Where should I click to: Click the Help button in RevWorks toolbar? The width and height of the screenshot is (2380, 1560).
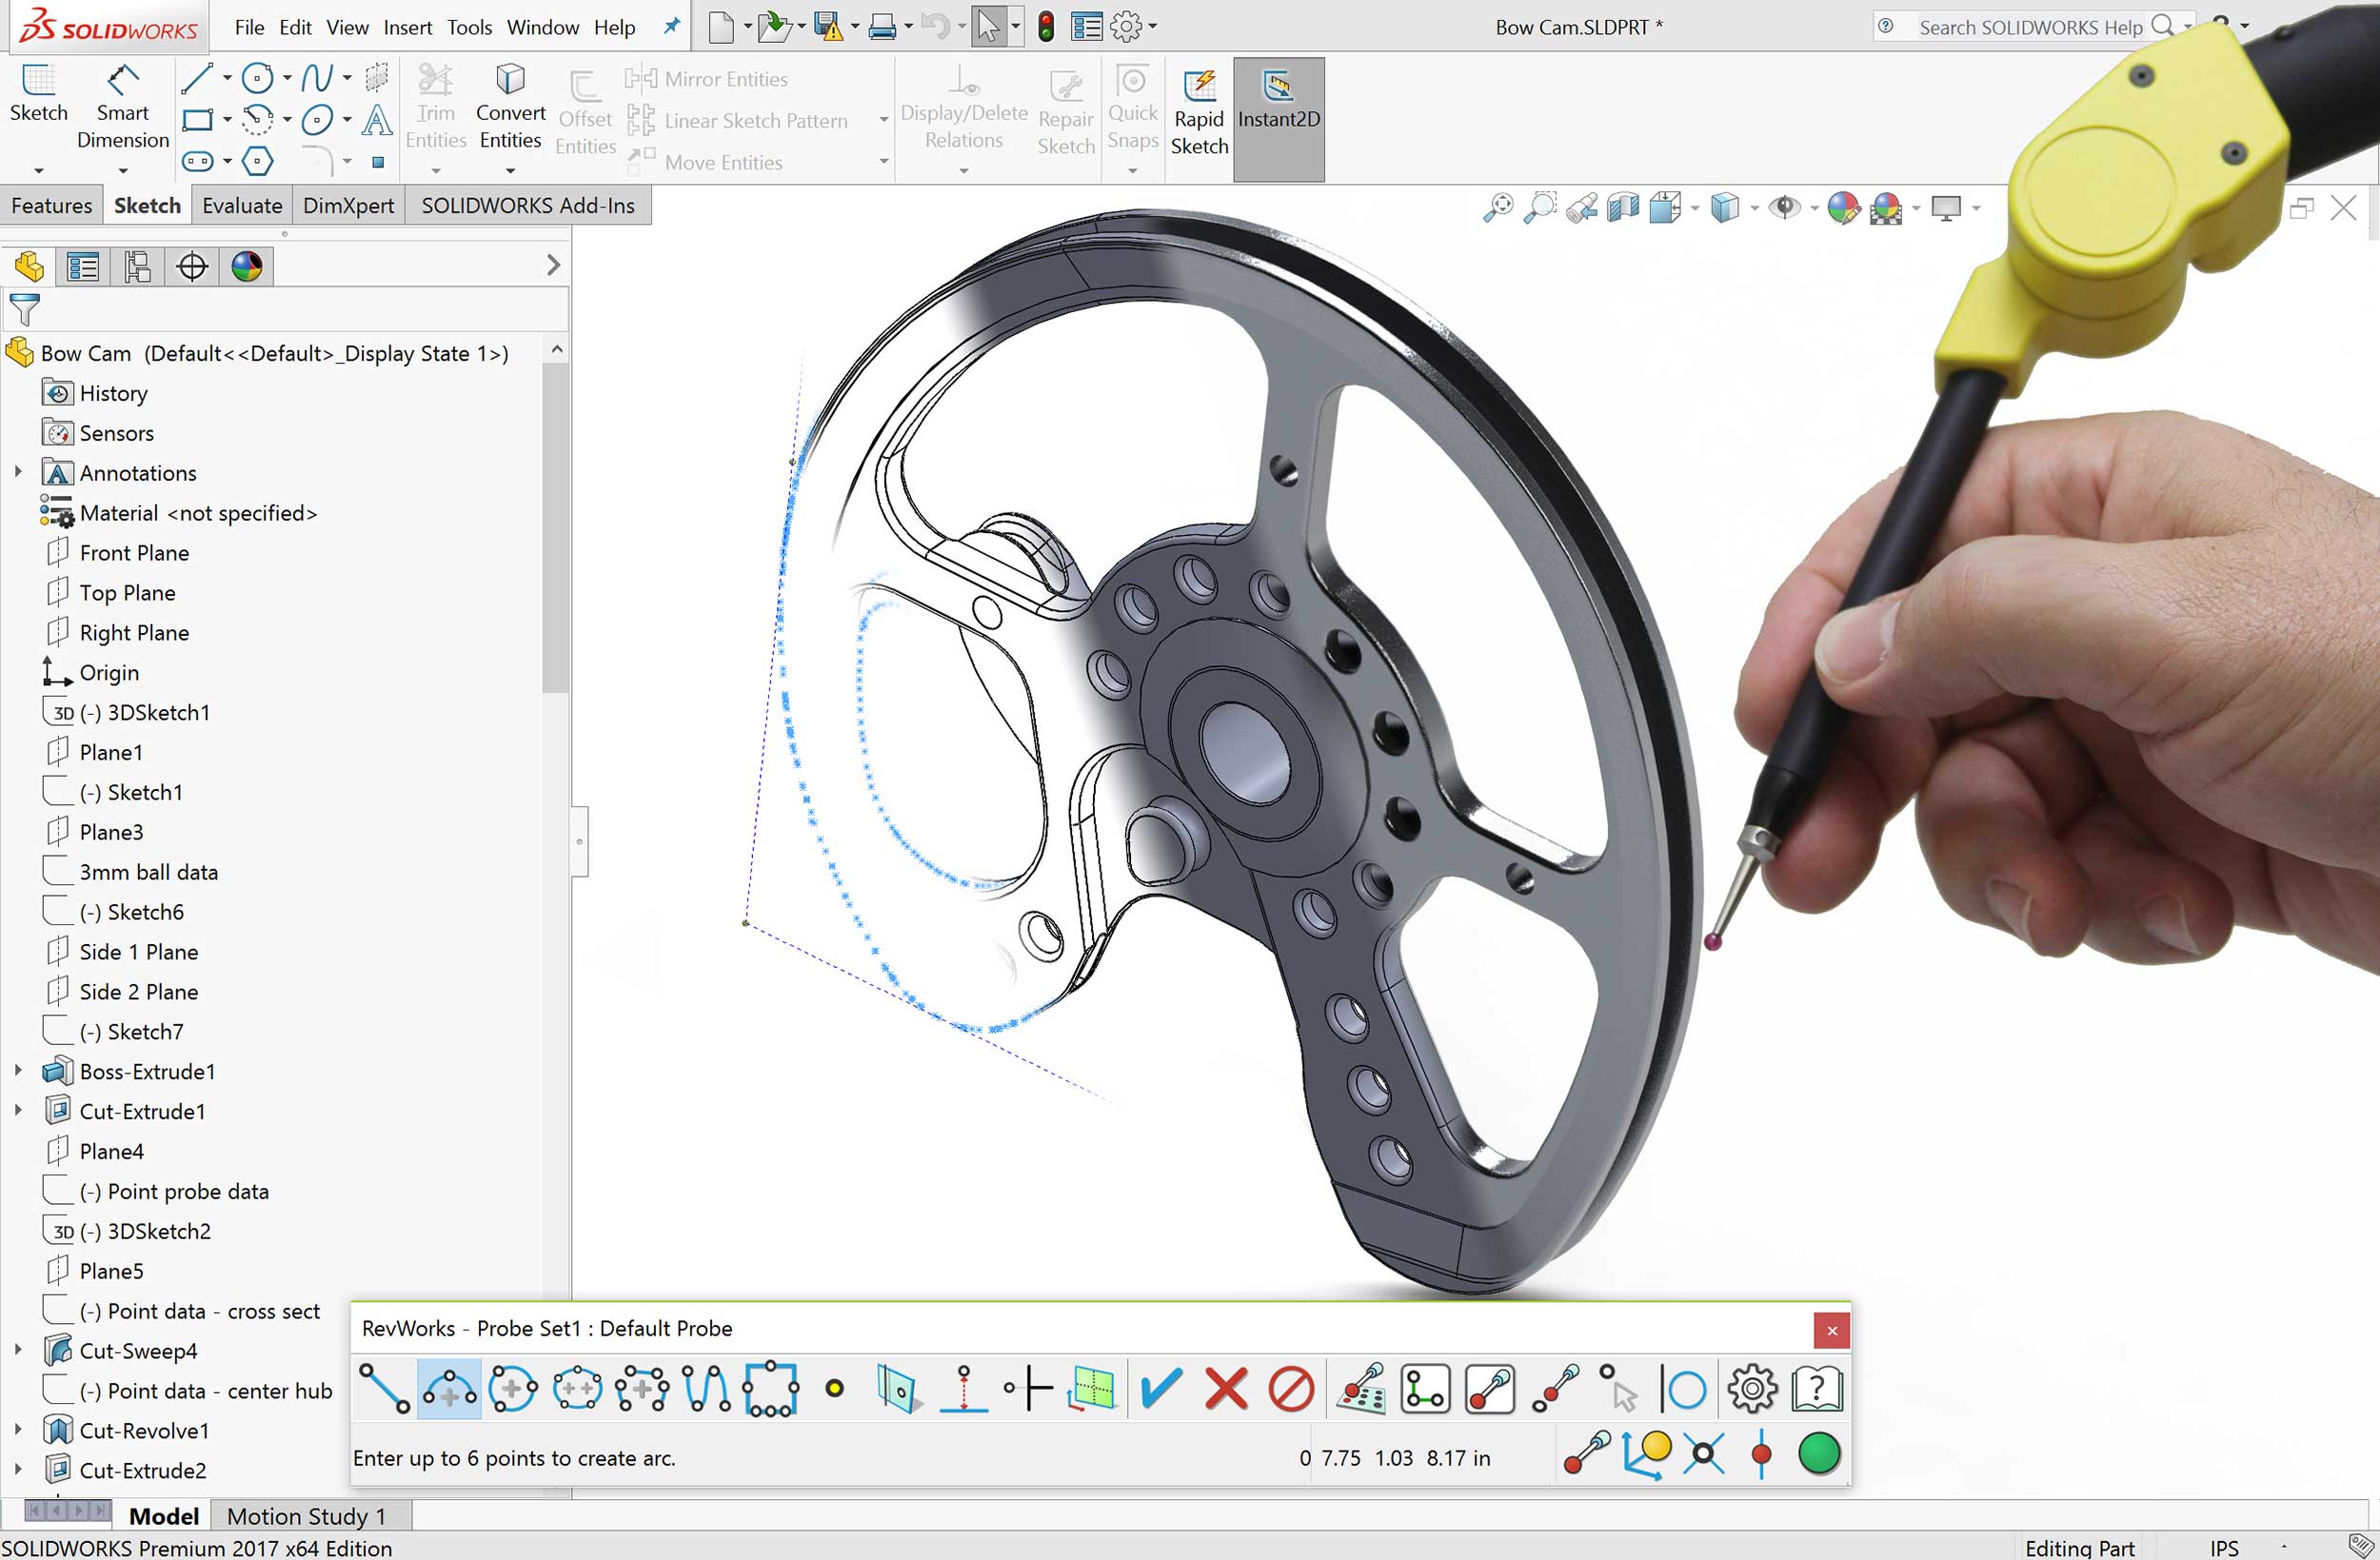point(1815,1388)
